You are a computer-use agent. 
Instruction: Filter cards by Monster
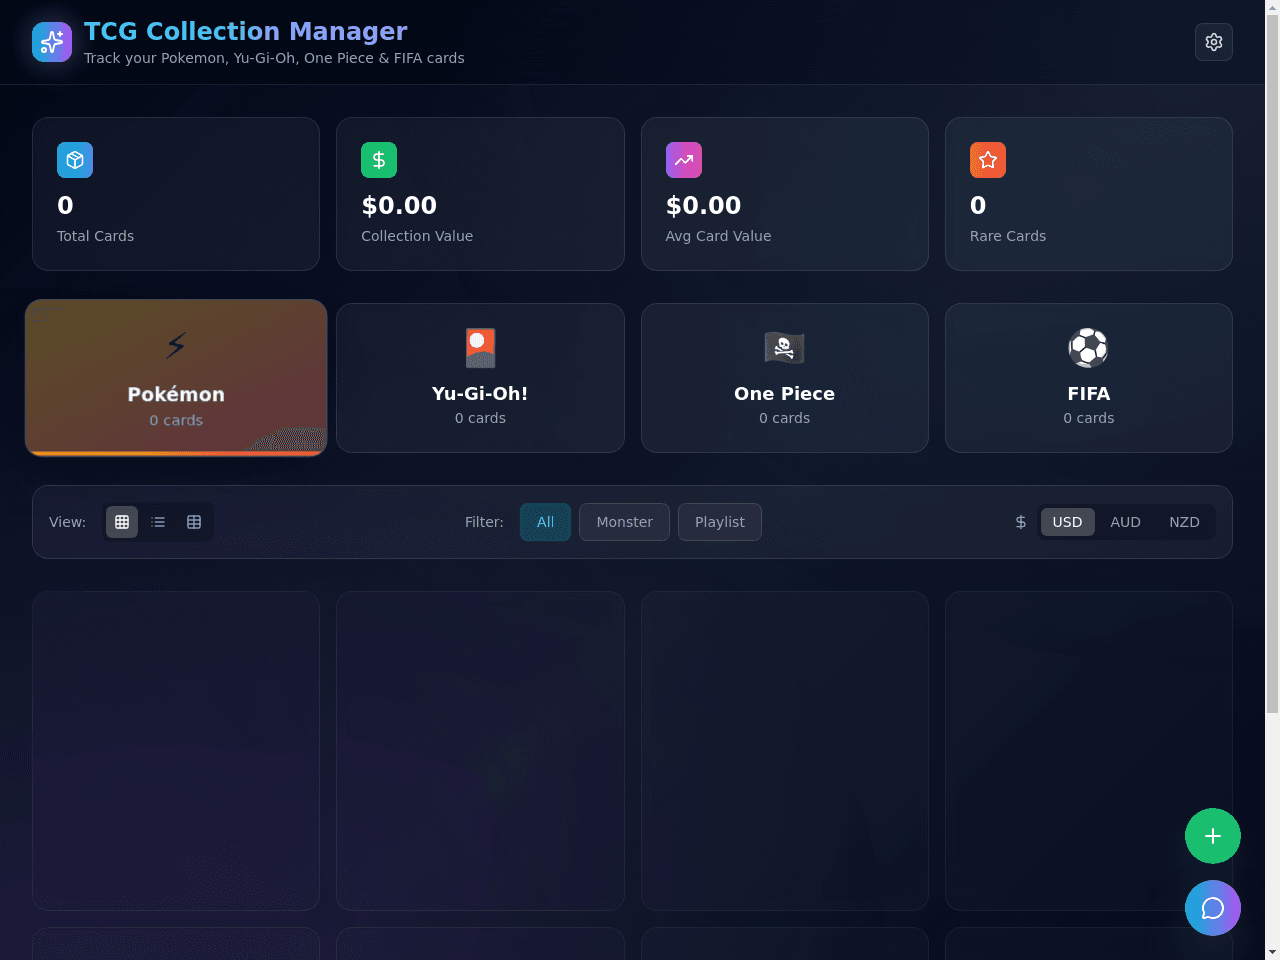pos(624,522)
